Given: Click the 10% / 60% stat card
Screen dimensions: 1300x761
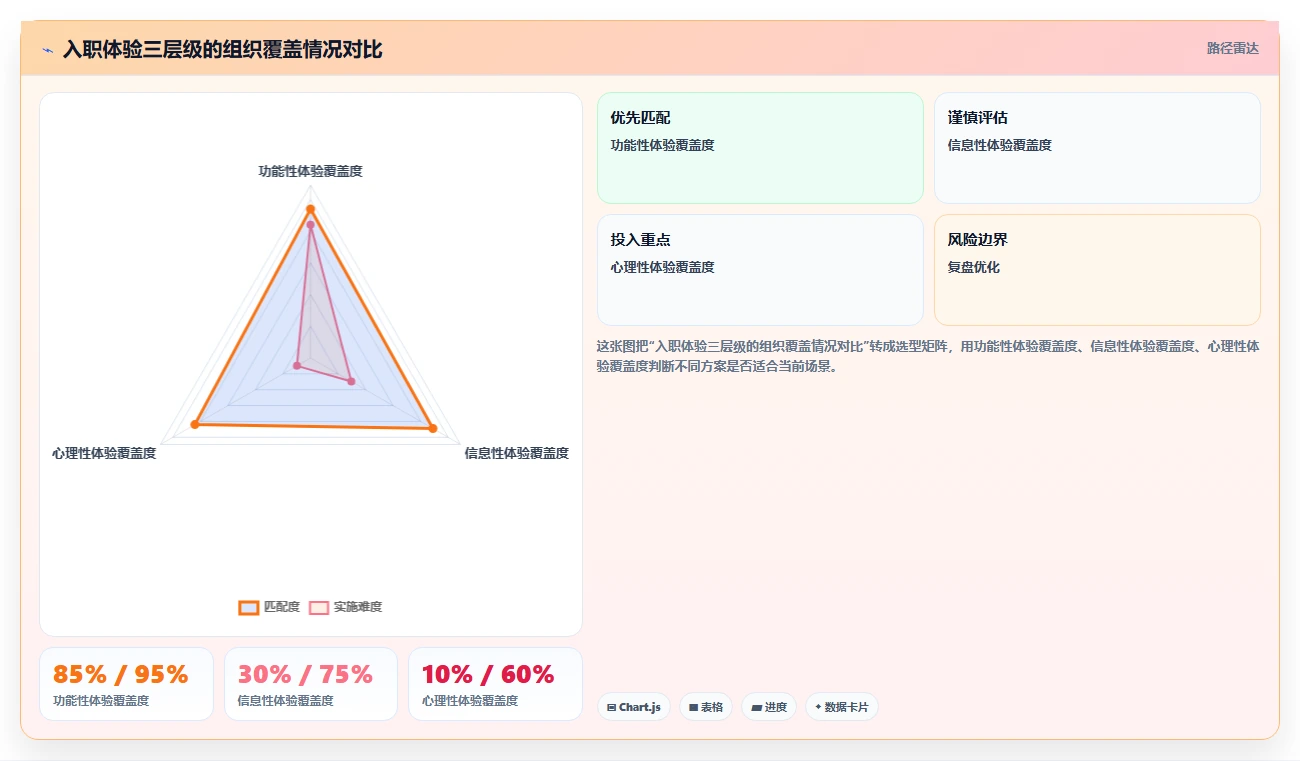Looking at the screenshot, I should [x=495, y=684].
